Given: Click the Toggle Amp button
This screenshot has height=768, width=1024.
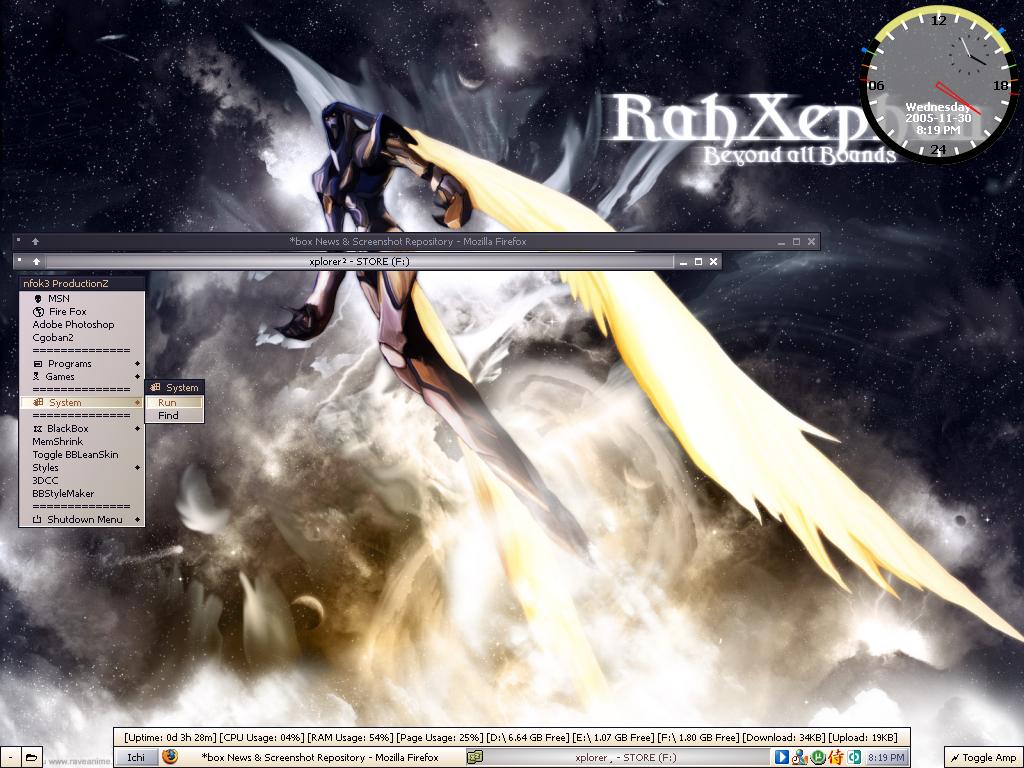Looking at the screenshot, I should click(x=984, y=758).
